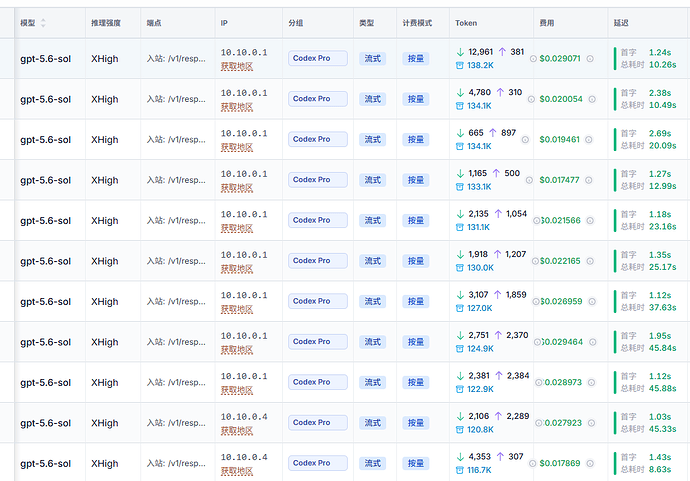Click info icon after cost $0.017869
690x481 pixels.
[590, 463]
